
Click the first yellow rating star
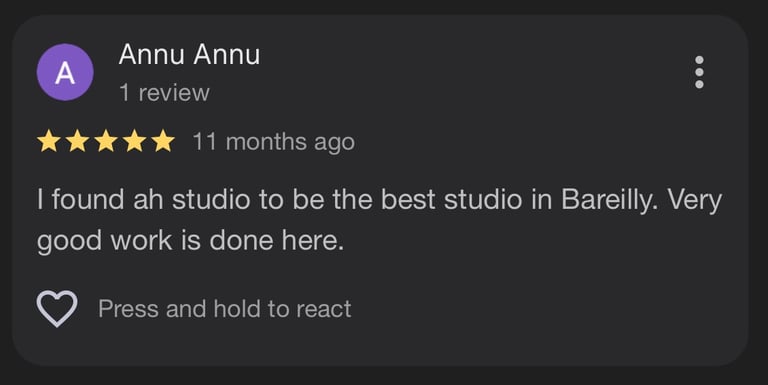point(48,142)
